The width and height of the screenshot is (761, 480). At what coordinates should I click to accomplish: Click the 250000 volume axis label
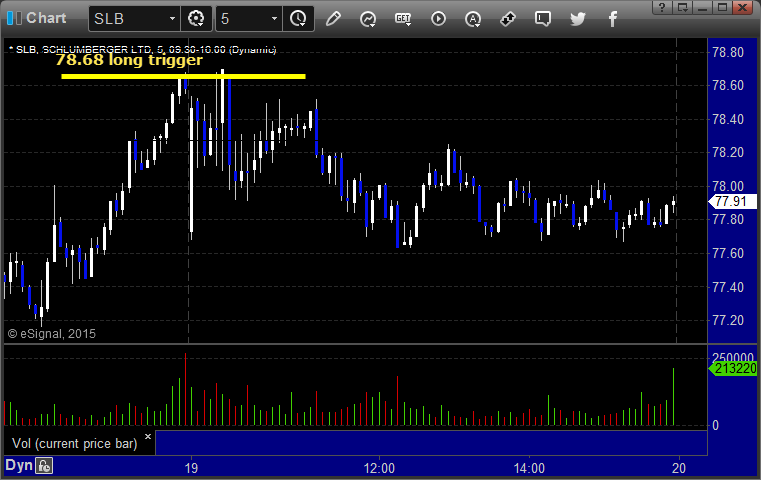point(733,357)
